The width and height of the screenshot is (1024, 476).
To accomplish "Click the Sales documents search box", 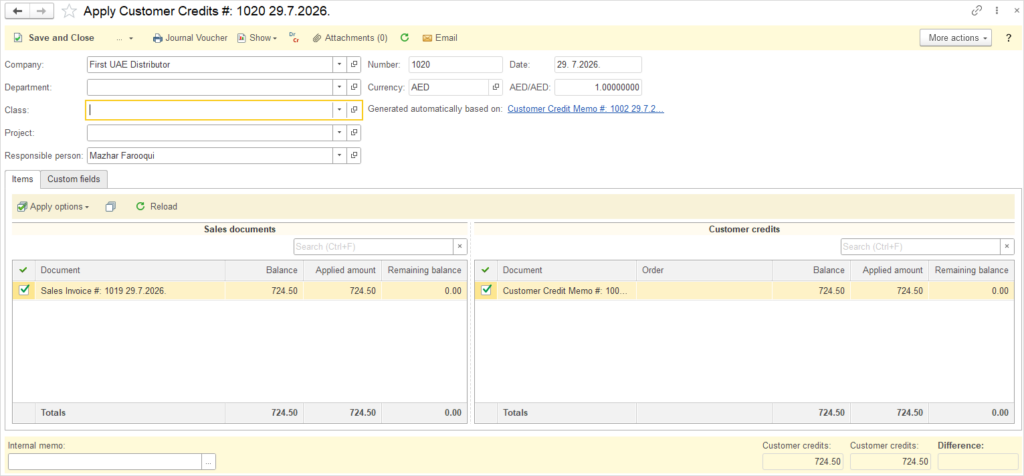I will coord(373,246).
